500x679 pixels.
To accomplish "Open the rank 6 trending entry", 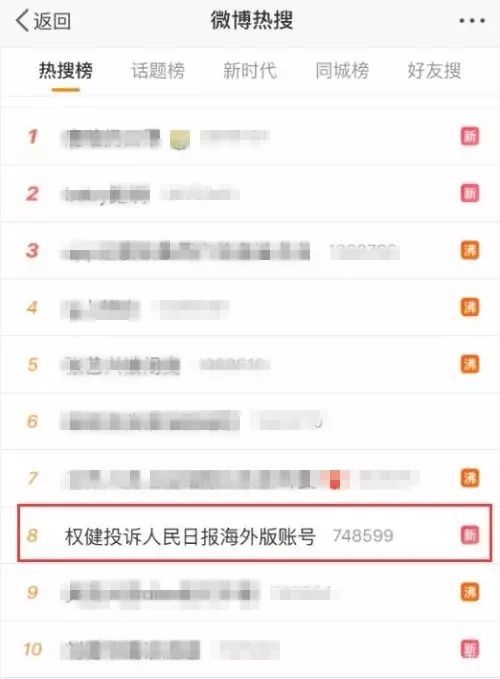I will pos(250,421).
